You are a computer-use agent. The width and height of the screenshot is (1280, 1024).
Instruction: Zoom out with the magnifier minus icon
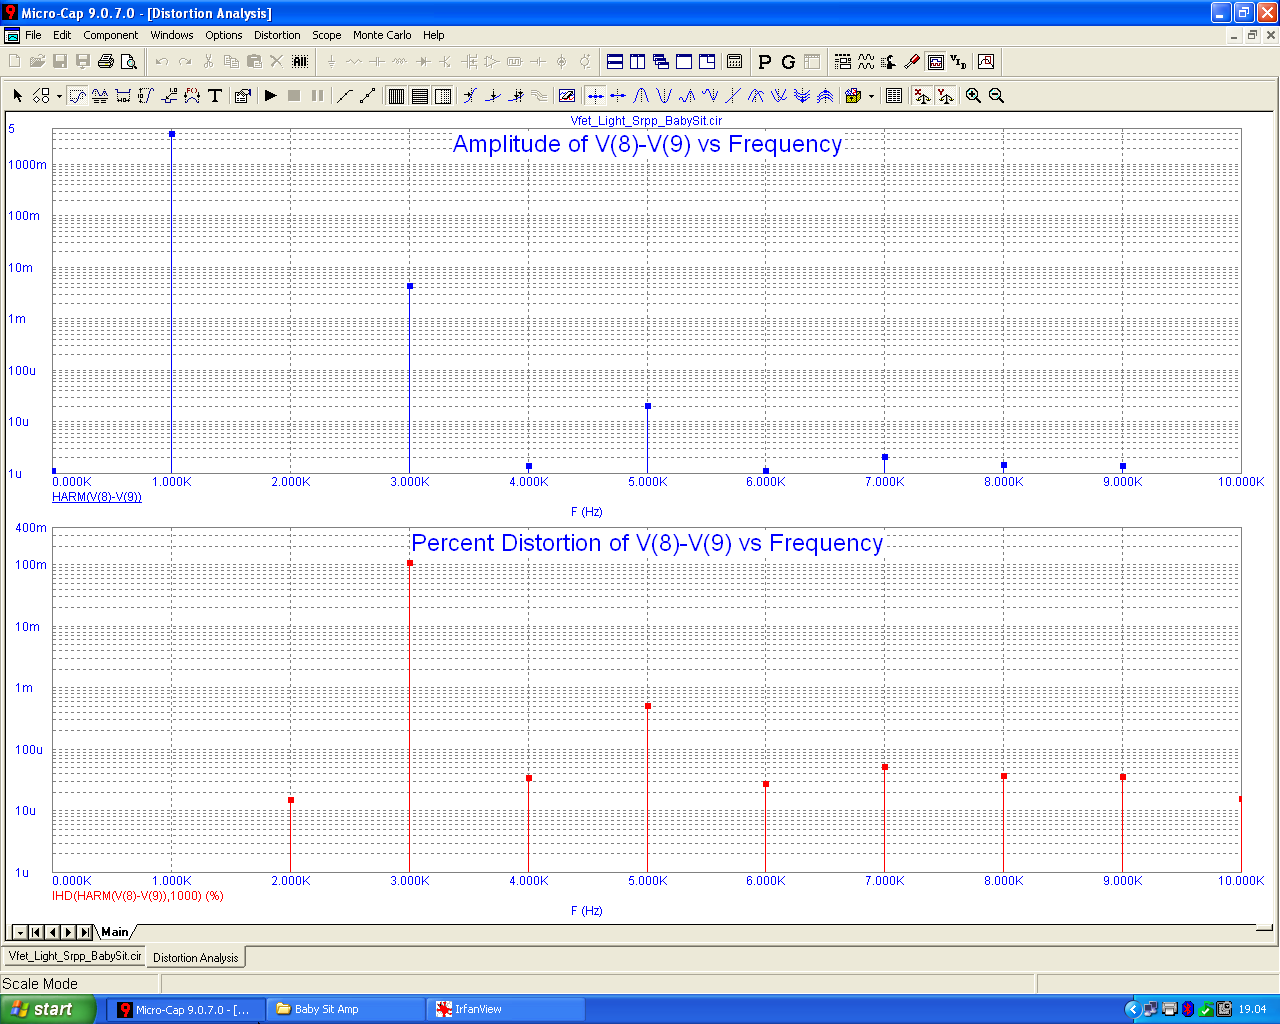tap(996, 96)
